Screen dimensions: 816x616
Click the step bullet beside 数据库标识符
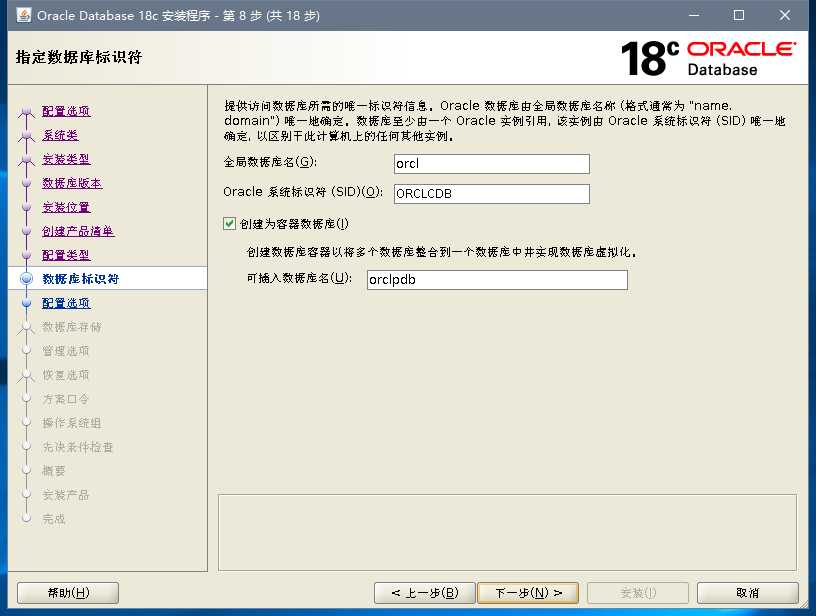pos(26,279)
